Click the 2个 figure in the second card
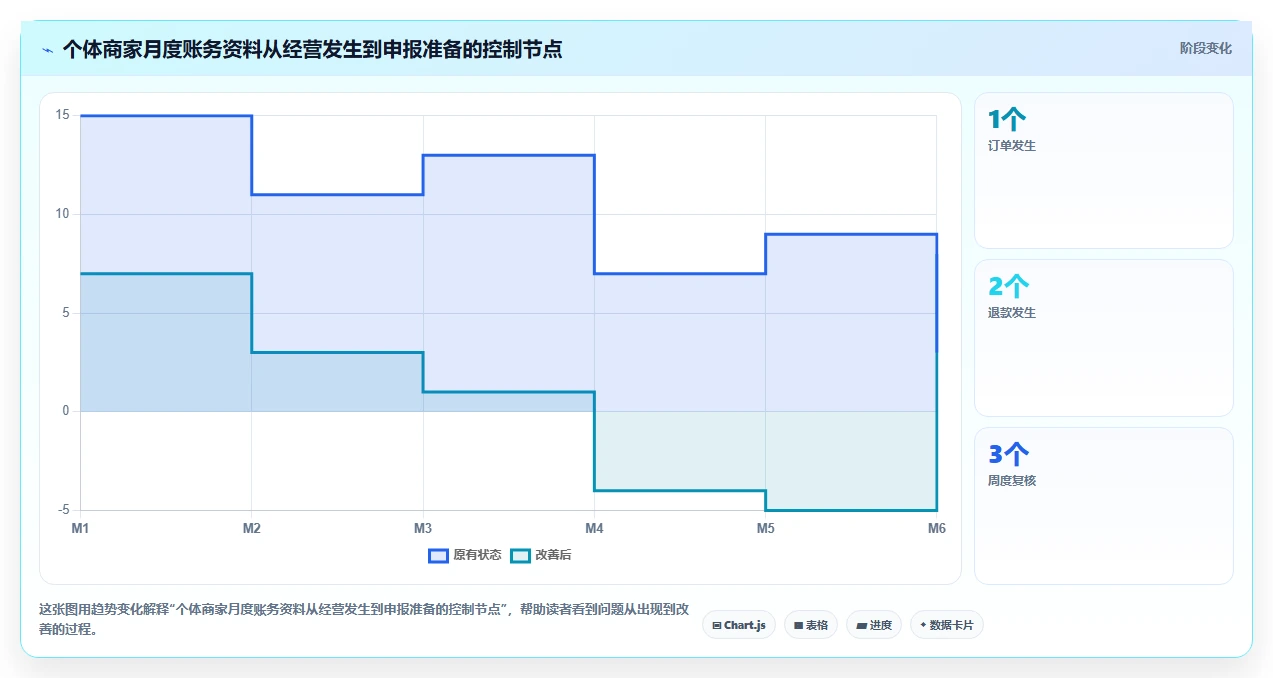 point(1007,287)
